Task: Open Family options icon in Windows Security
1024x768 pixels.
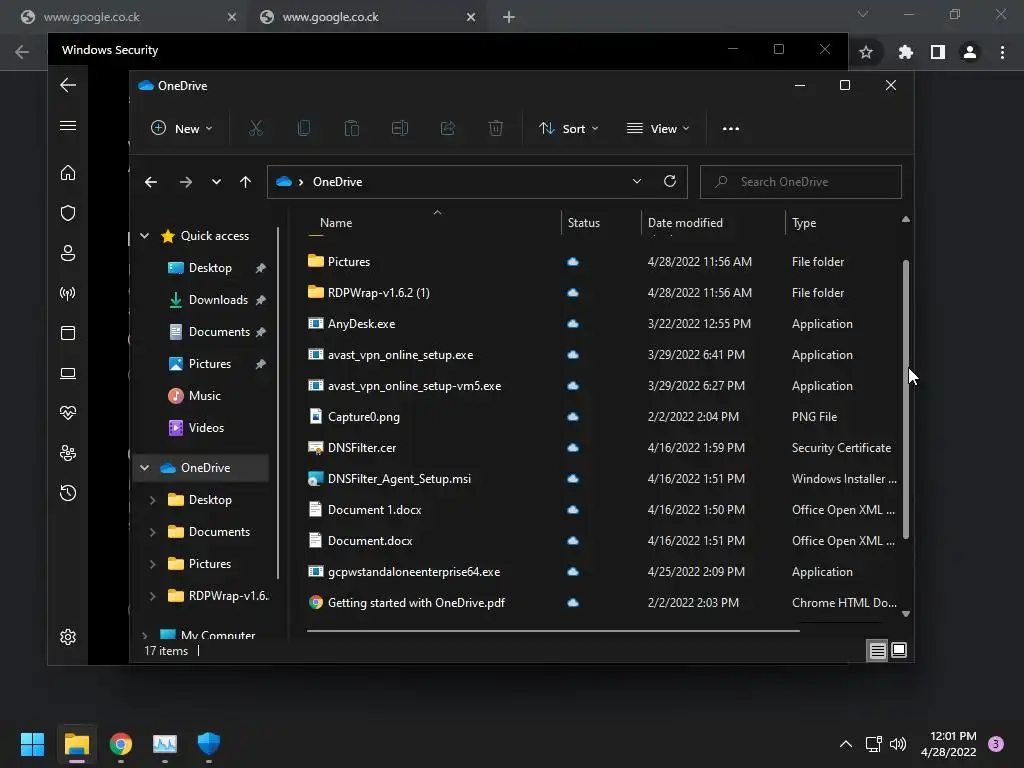Action: point(68,453)
